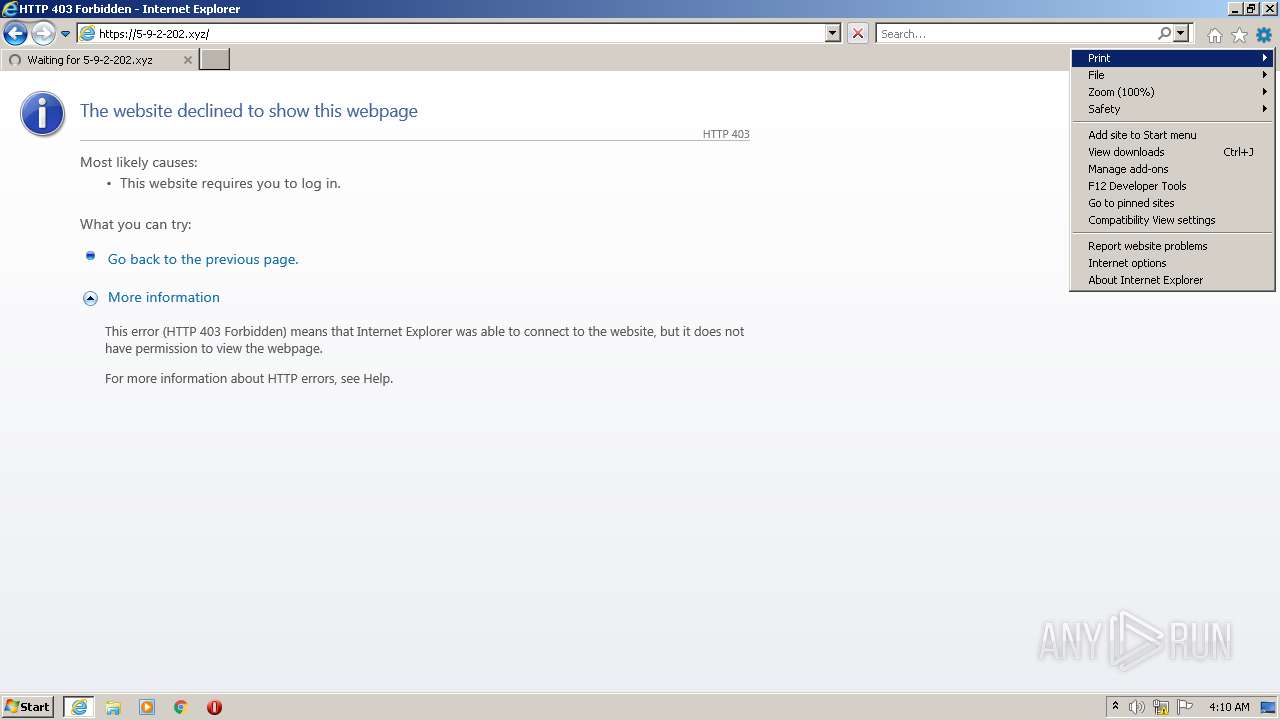Screen dimensions: 1280x720
Task: Open the recent pages dropdown arrow
Action: point(65,34)
